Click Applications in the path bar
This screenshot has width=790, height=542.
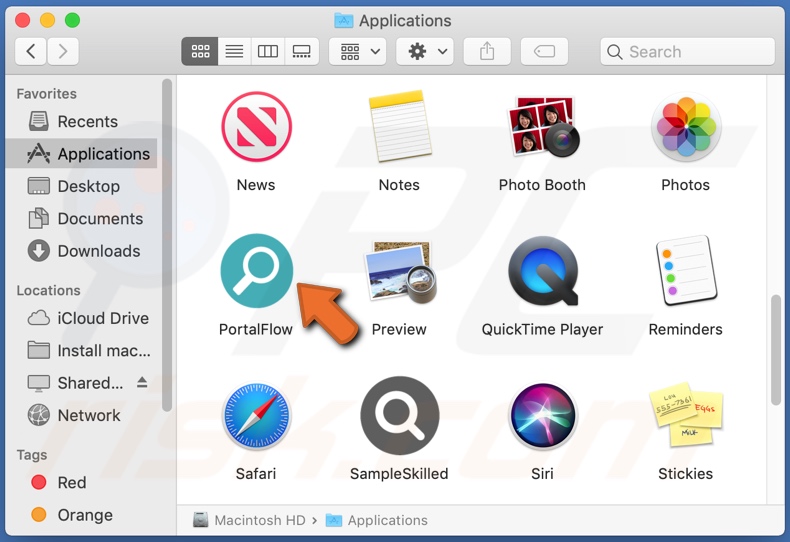(377, 520)
